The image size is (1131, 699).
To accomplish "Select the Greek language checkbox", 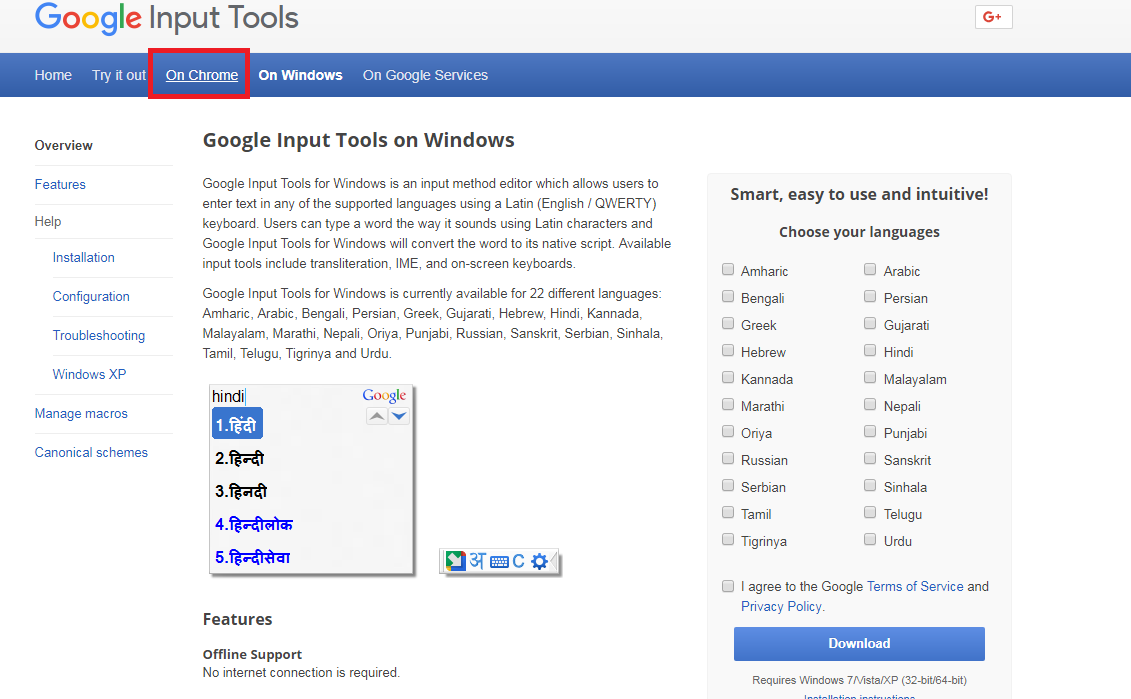I will [728, 324].
